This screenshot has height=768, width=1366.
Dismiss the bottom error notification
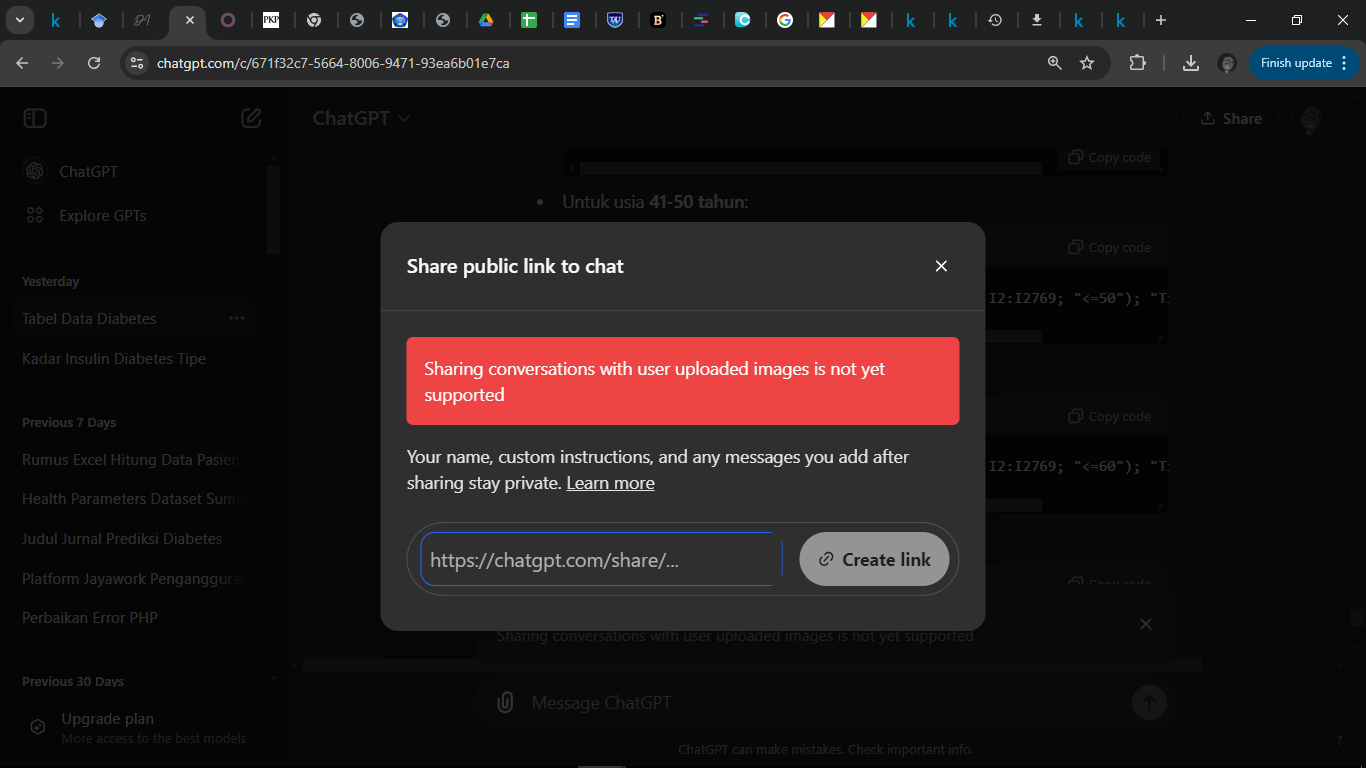1146,624
